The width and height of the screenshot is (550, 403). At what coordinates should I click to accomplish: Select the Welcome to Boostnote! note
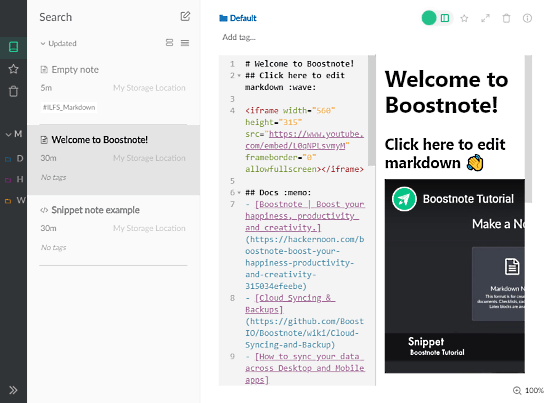113,160
